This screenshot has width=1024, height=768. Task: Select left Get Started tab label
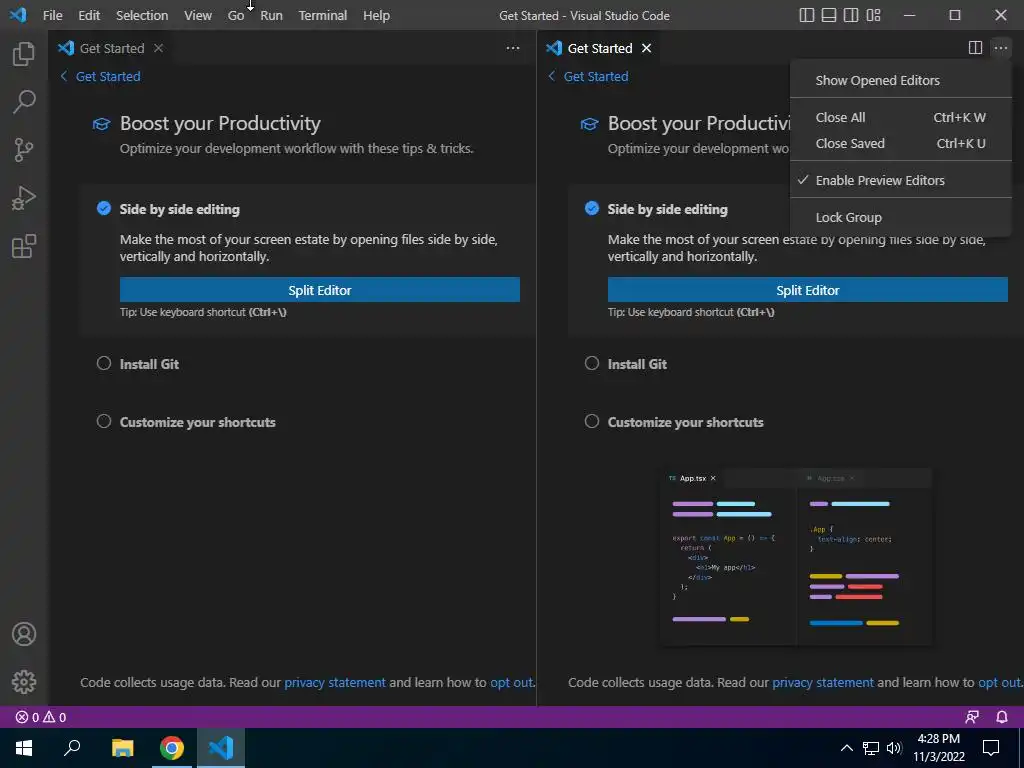112,48
